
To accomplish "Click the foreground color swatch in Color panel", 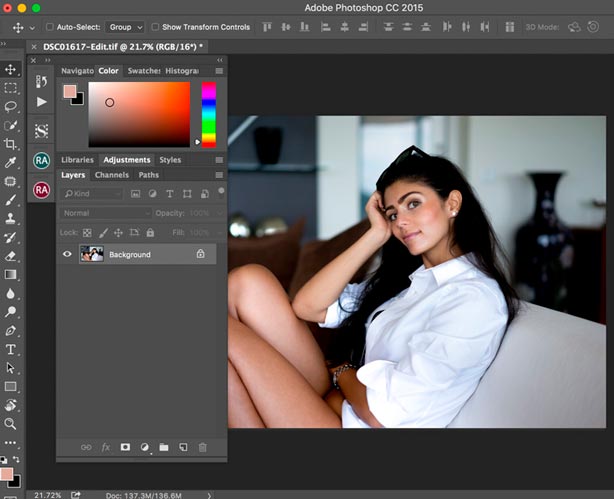I will [69, 91].
